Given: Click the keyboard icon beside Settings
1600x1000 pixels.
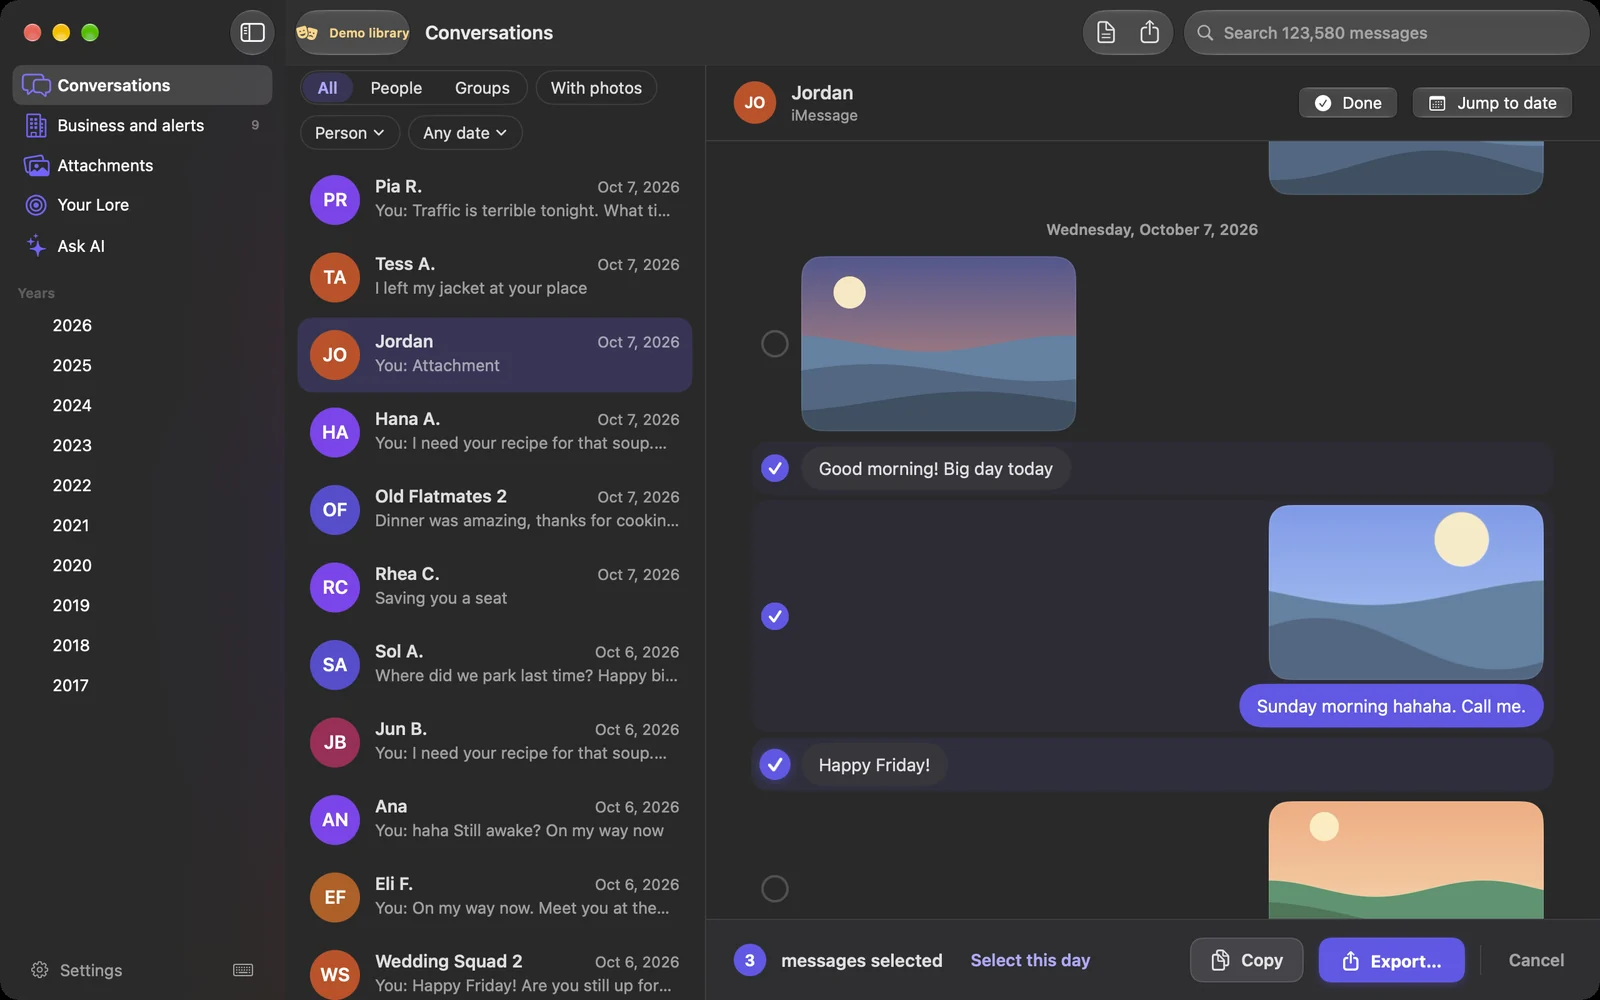Looking at the screenshot, I should [x=243, y=970].
